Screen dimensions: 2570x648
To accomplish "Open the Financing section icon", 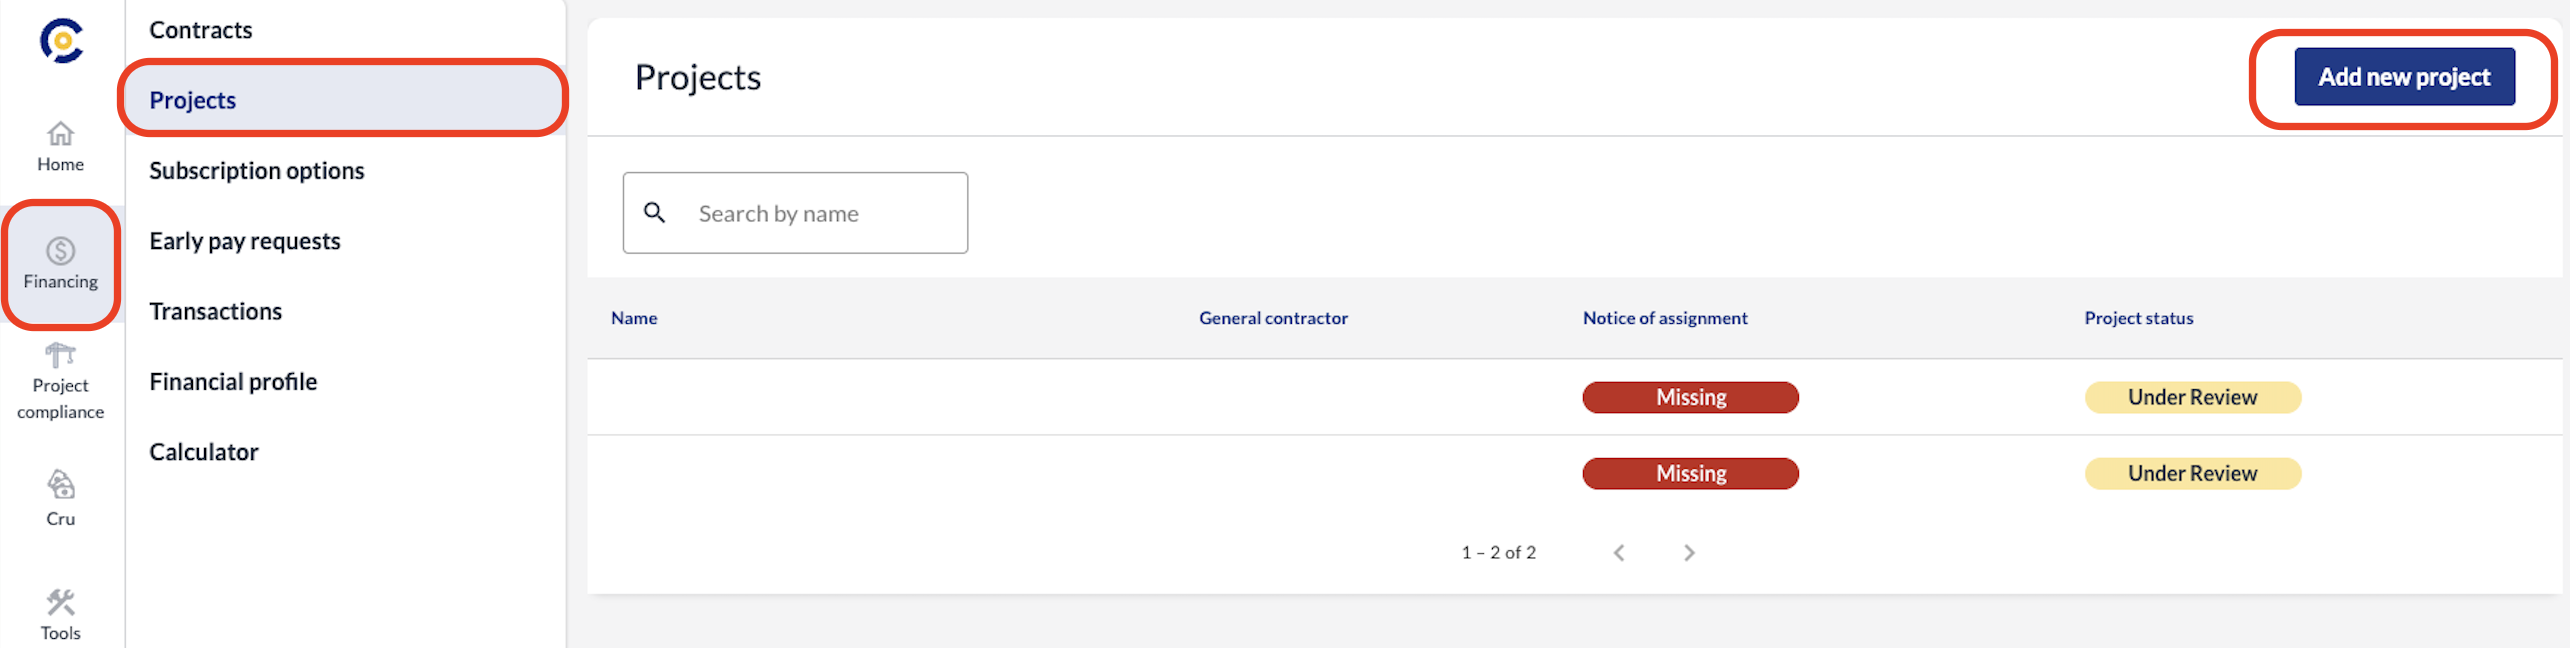I will (x=60, y=251).
